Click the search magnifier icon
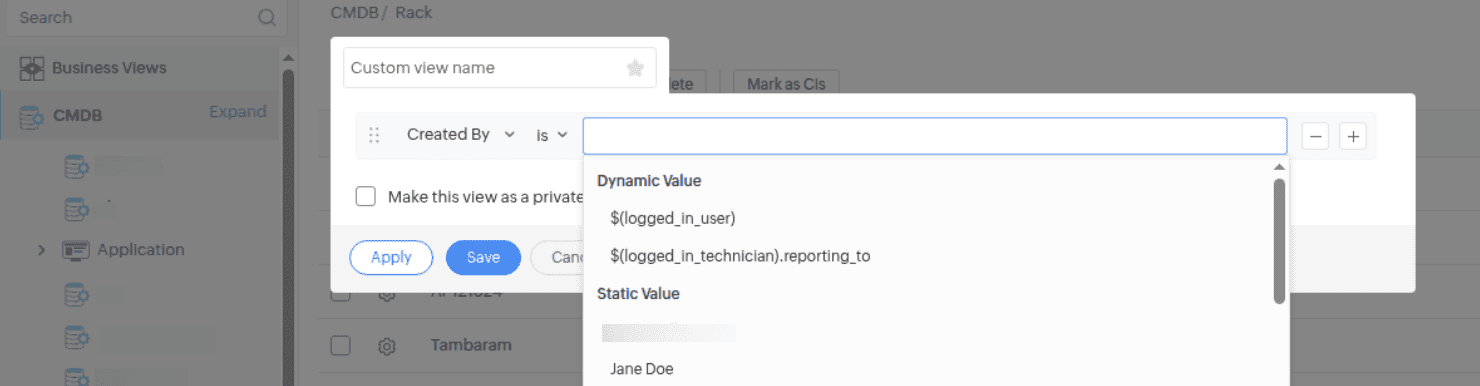Image resolution: width=1480 pixels, height=386 pixels. 266,18
